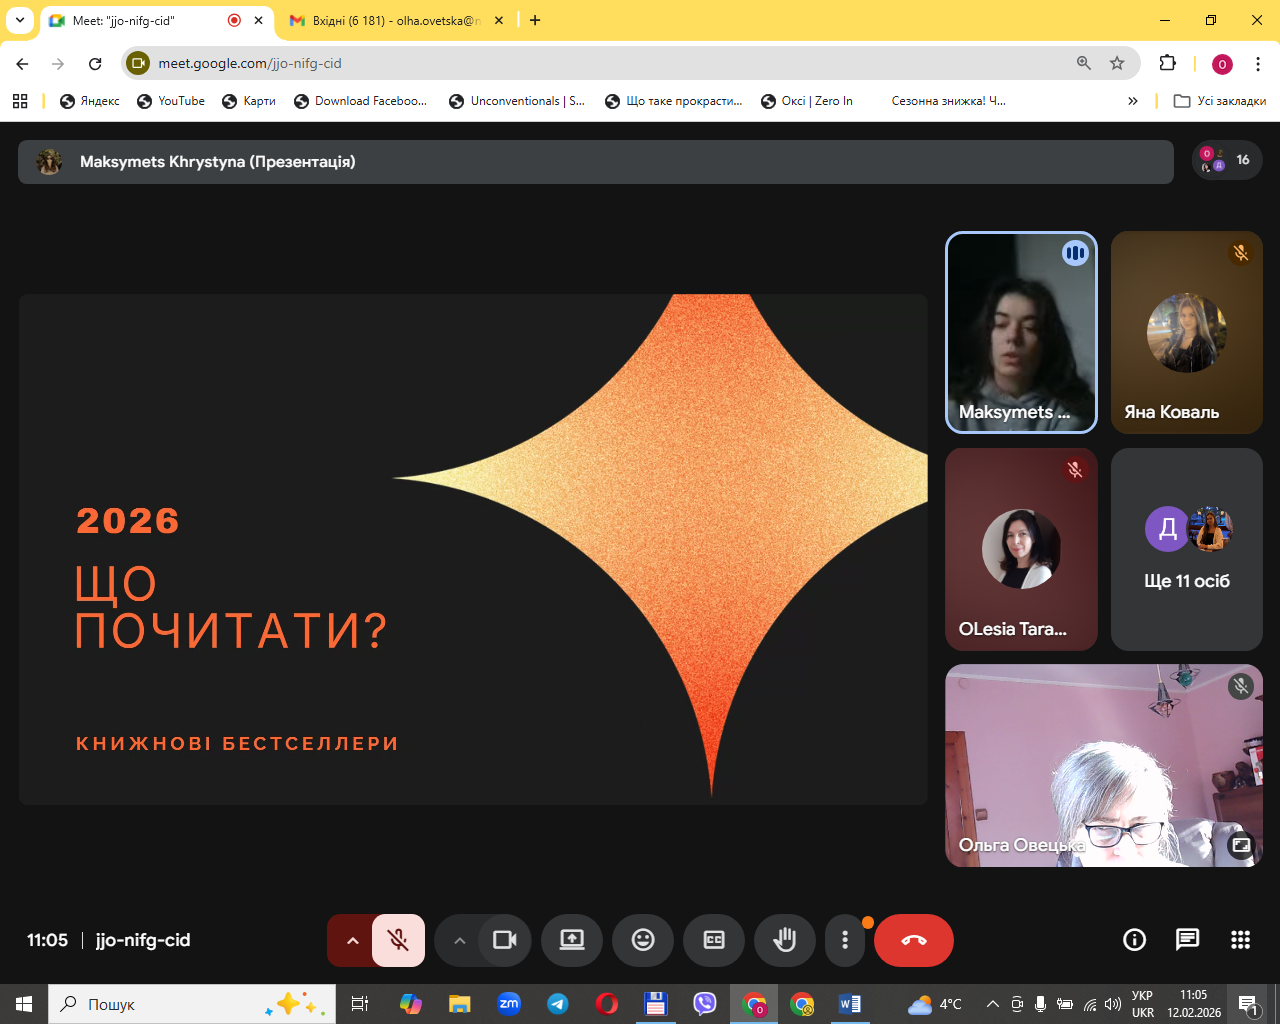Open the YouTube bookmark
Image resolution: width=1280 pixels, height=1024 pixels.
coord(171,101)
